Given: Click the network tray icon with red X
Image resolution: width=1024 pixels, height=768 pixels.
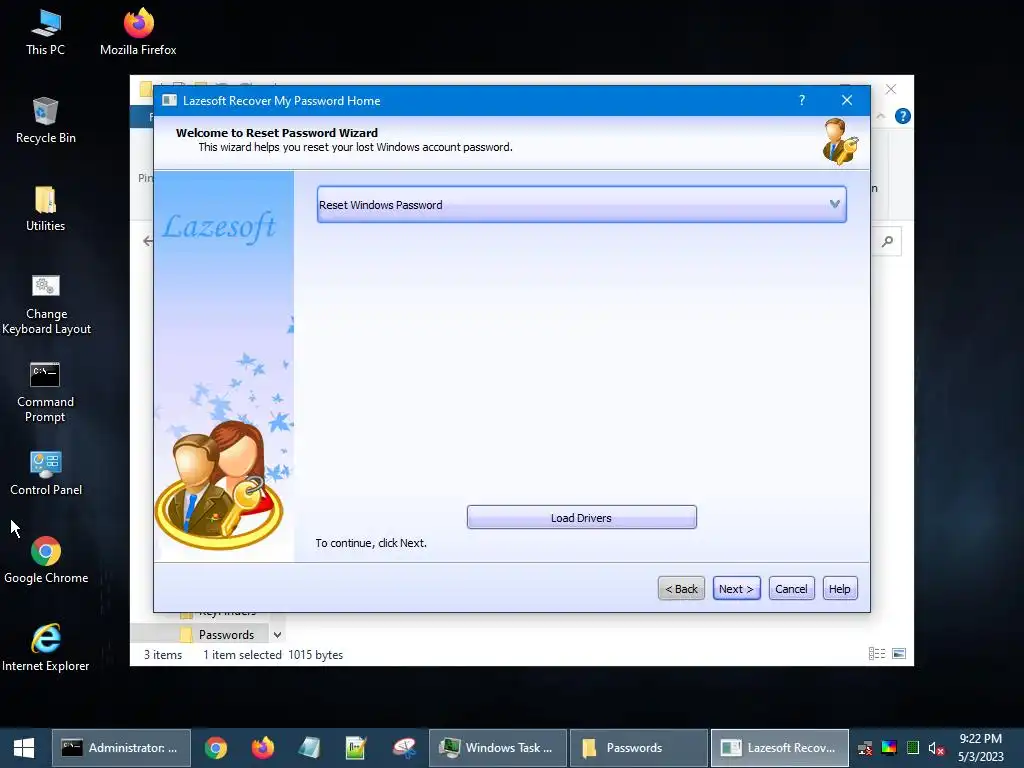Looking at the screenshot, I should coord(865,748).
